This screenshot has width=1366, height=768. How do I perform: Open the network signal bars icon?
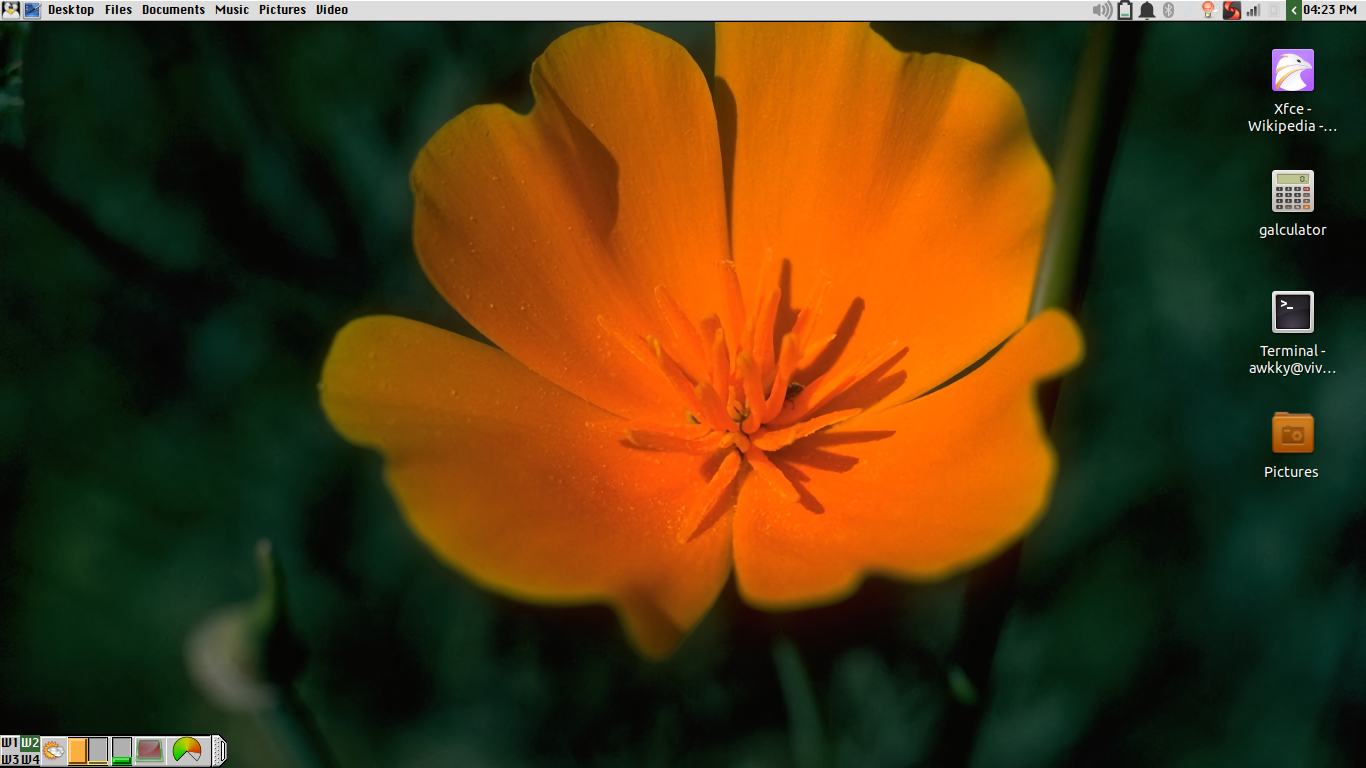coord(1253,10)
